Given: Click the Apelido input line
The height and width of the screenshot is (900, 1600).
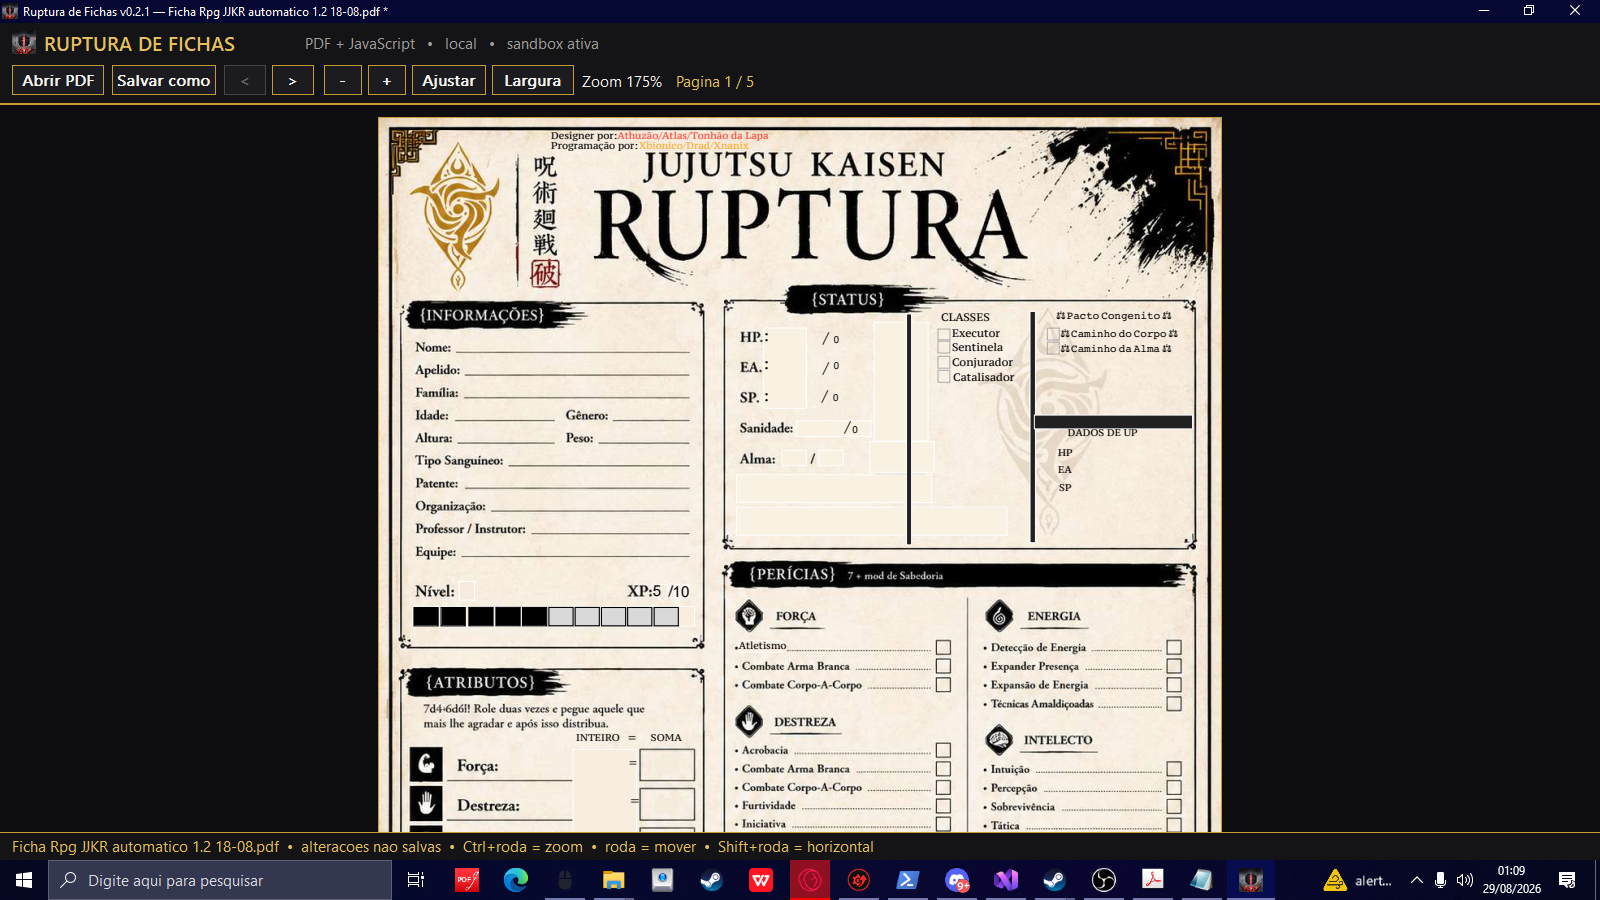Looking at the screenshot, I should pos(577,369).
